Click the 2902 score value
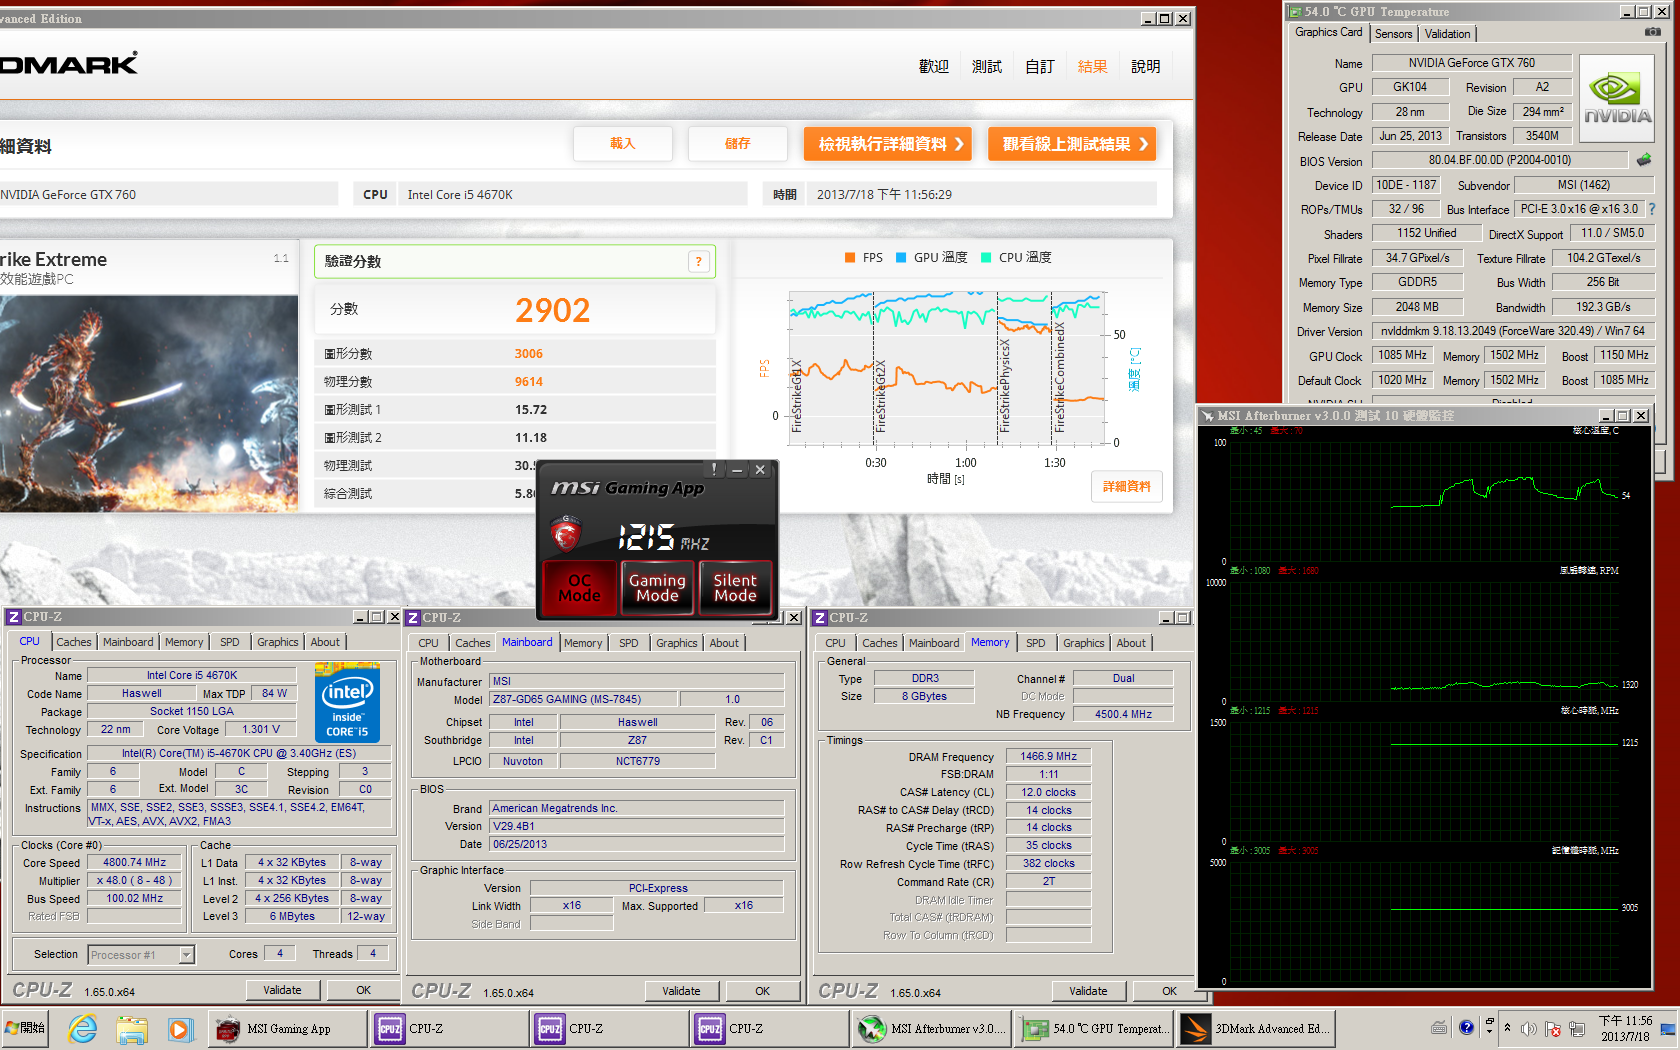The width and height of the screenshot is (1680, 1050). point(553,310)
